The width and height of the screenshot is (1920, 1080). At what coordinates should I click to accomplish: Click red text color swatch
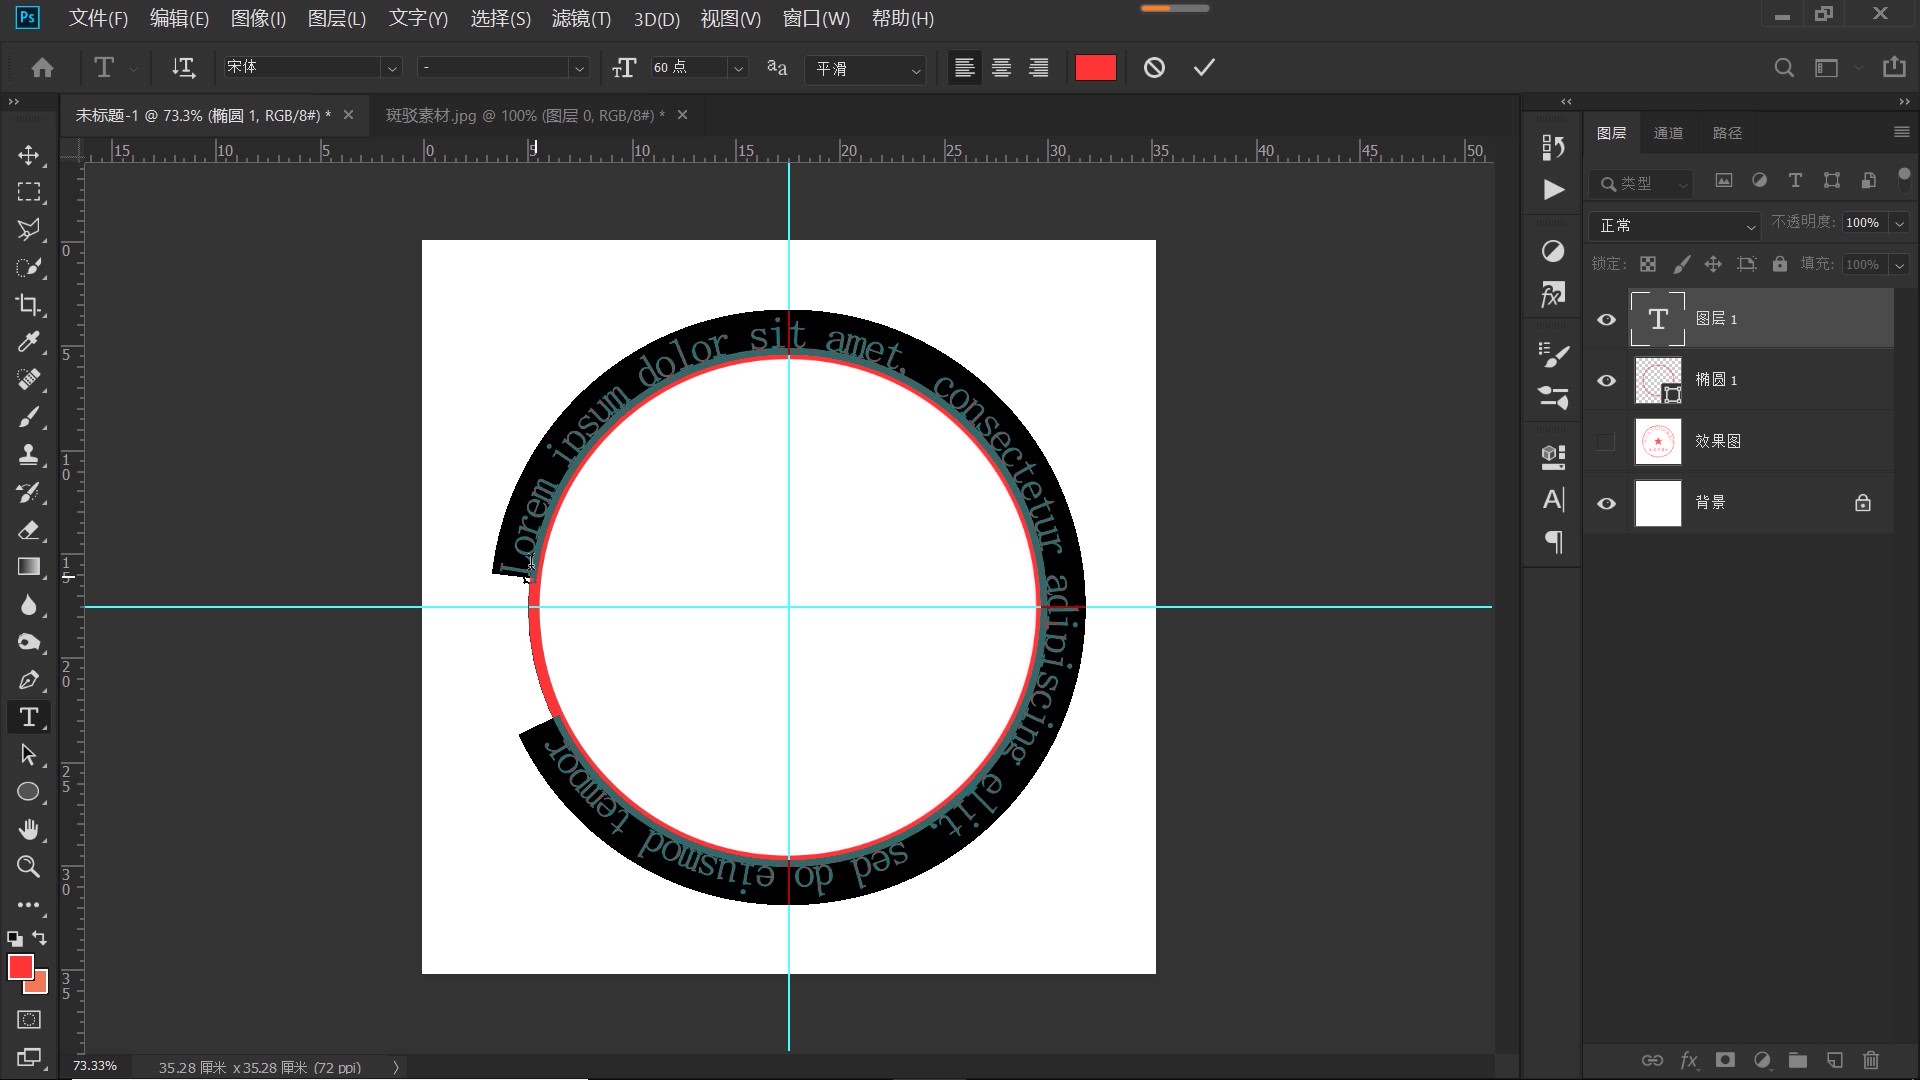1095,67
